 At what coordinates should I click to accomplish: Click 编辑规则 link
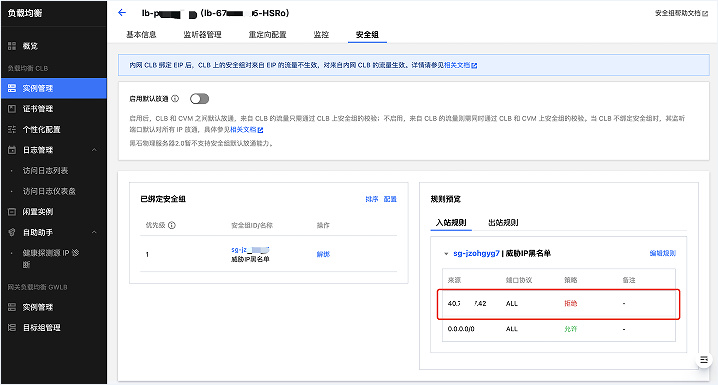click(663, 253)
